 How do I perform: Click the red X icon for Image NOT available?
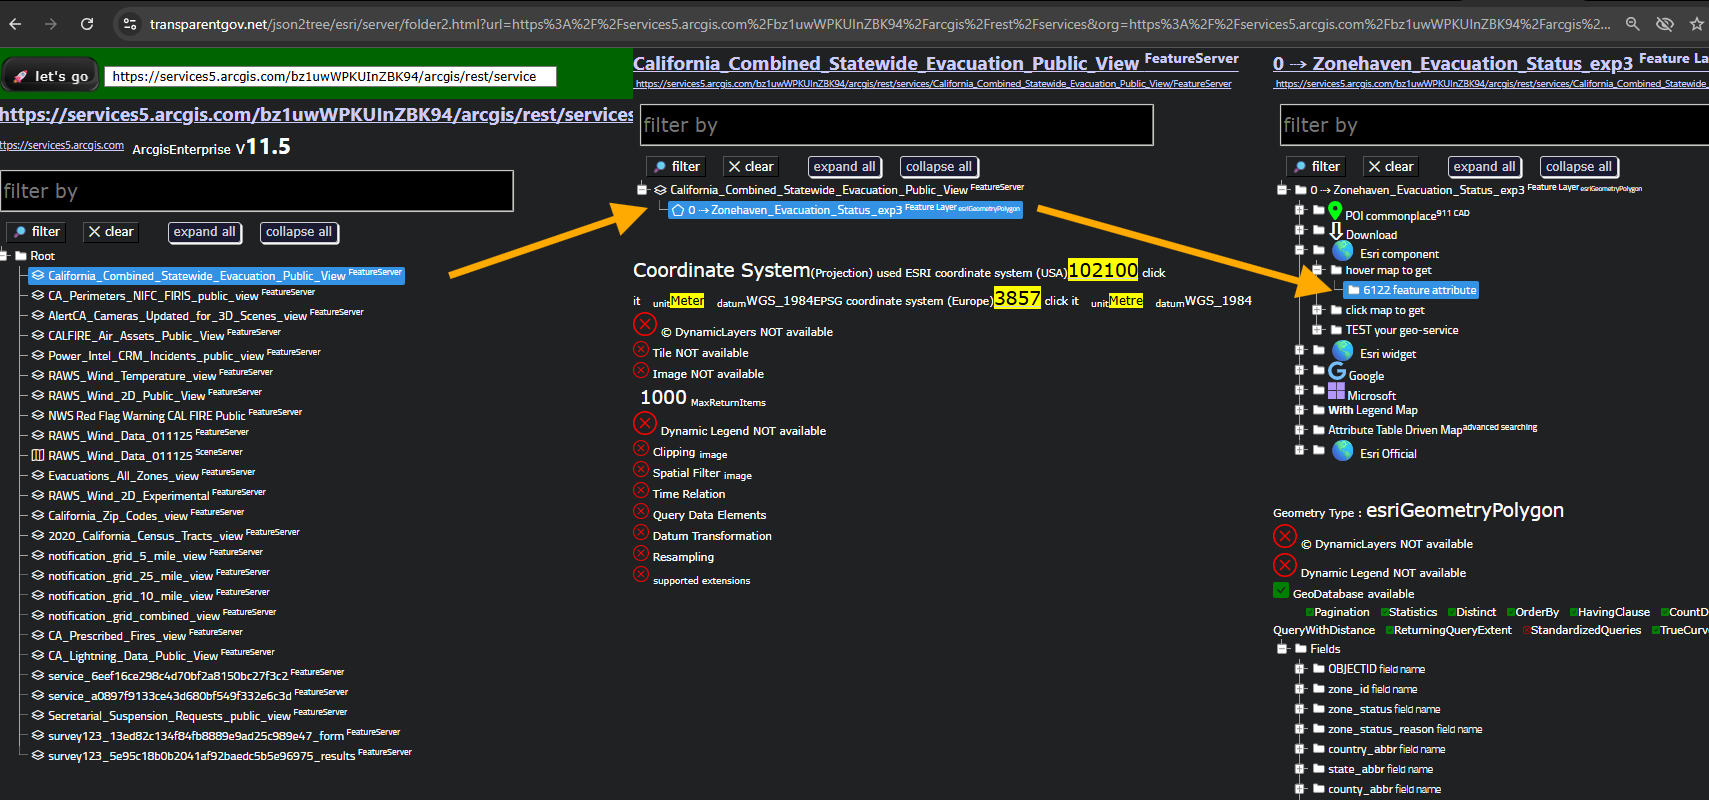coord(642,370)
